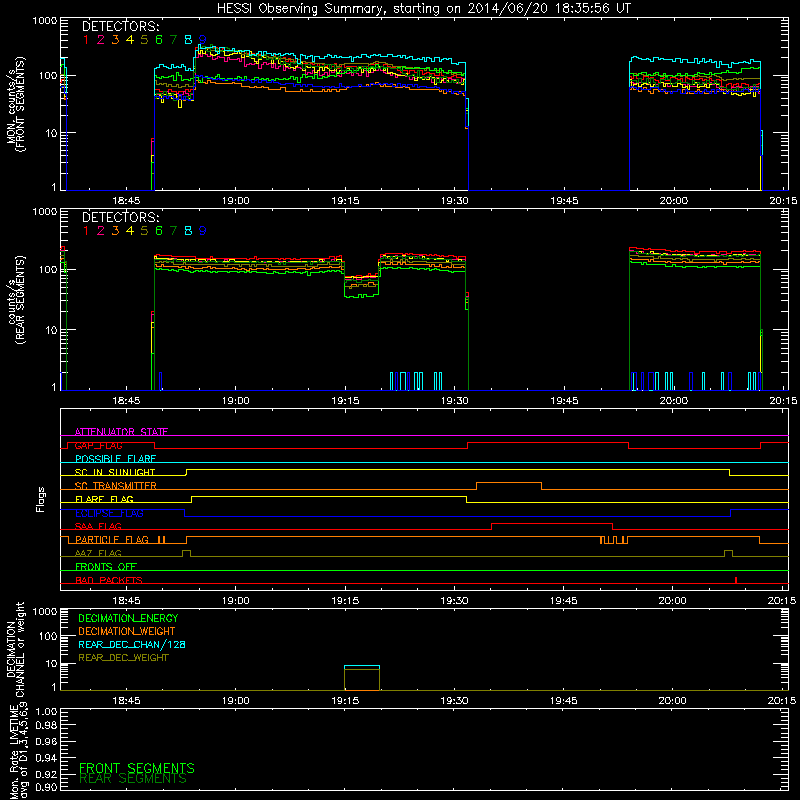
Task: Click the MON. counts/s (FRONT SEGMENTS) axis title
Action: point(15,104)
